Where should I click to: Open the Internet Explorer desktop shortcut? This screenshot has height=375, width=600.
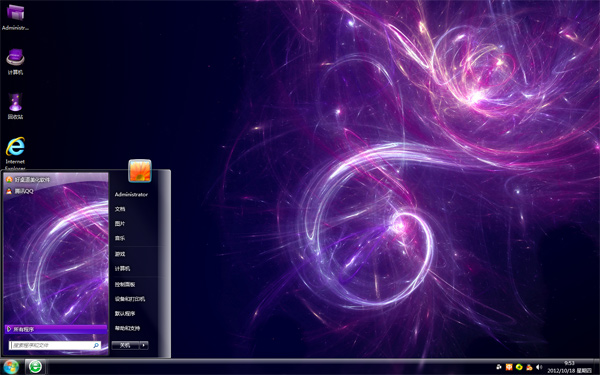(15, 153)
